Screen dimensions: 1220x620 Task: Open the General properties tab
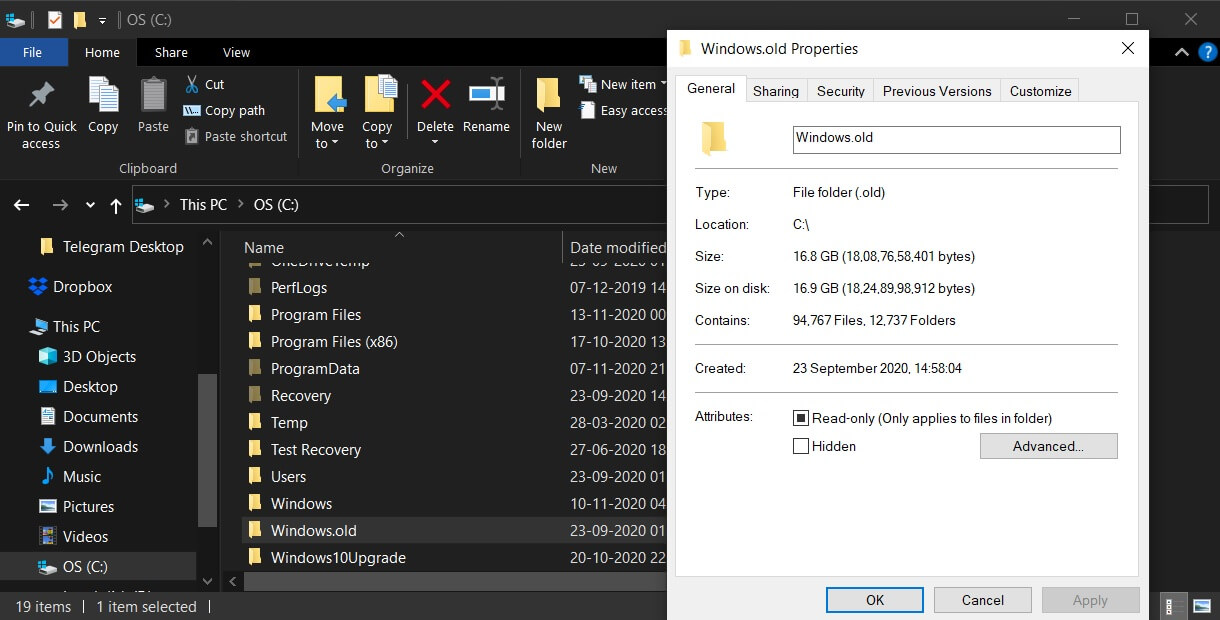tap(711, 88)
